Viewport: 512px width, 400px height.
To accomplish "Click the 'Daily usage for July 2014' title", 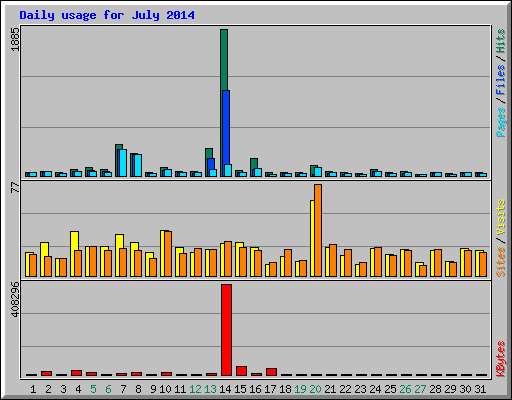I will 107,15.
